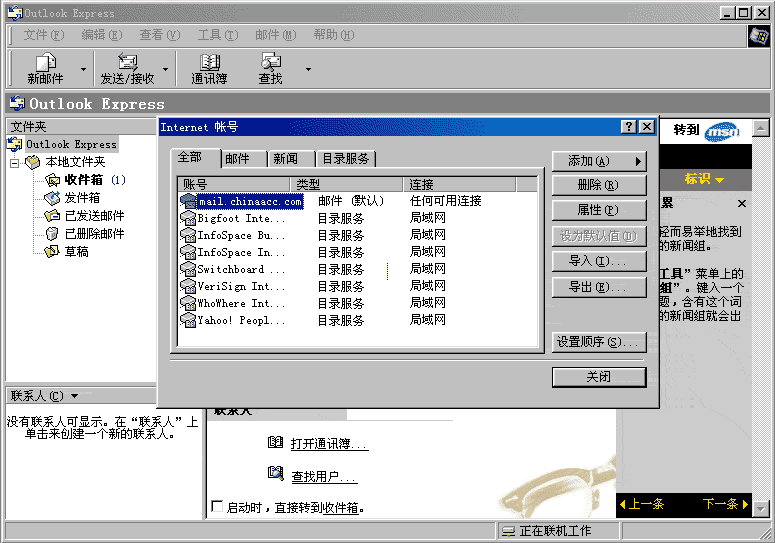This screenshot has height=543, width=775.
Task: Open dropdown arrow next to New Mail
Action: 83,69
